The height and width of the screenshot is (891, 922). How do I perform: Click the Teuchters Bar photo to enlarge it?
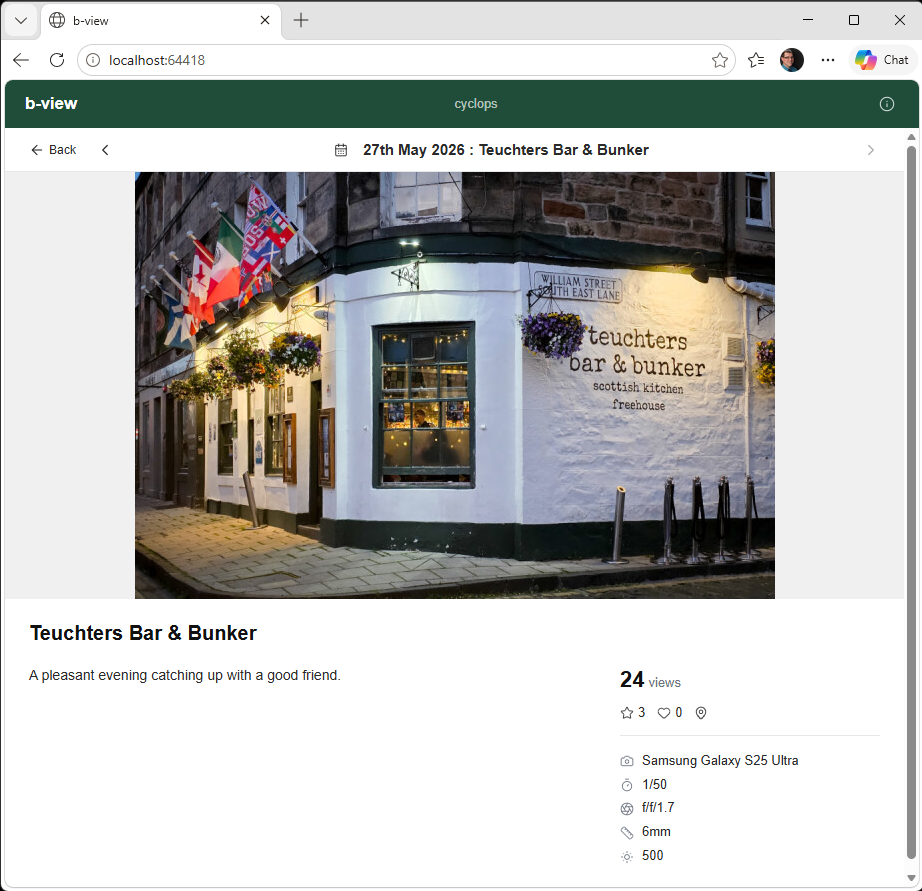tap(455, 385)
